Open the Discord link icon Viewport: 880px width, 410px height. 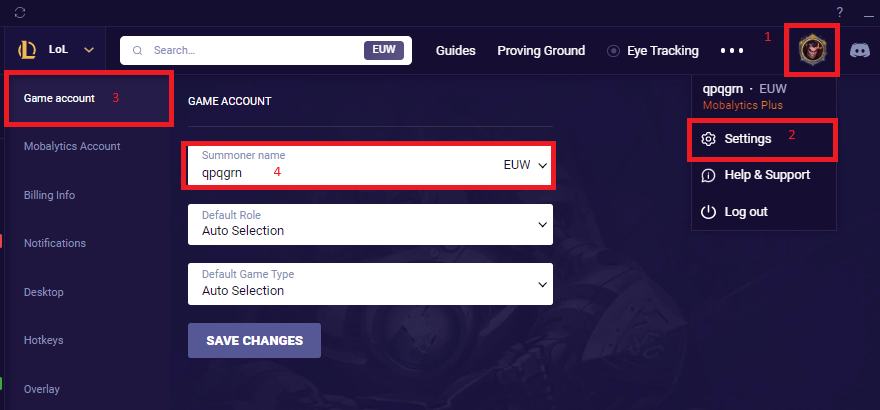[859, 51]
